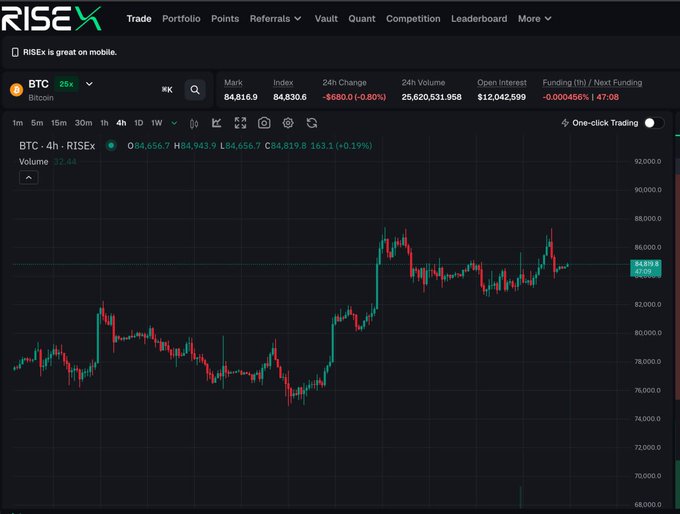Open the Portfolio tab
Screen dimensions: 680x514
click(181, 19)
